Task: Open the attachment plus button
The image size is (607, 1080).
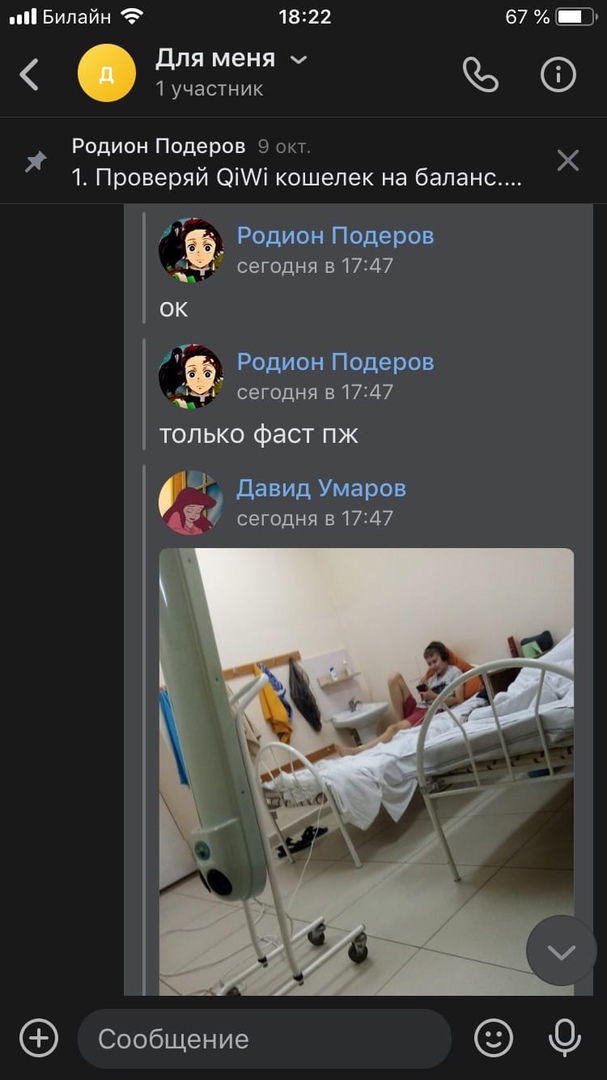Action: (x=39, y=1038)
